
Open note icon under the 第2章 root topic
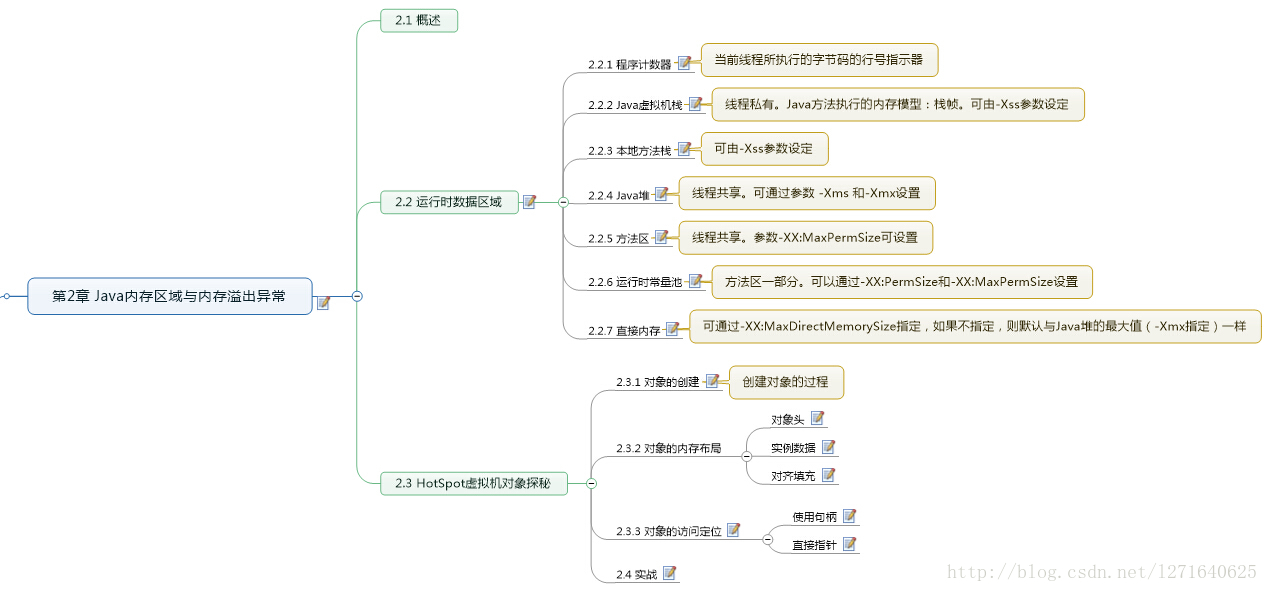[x=323, y=303]
